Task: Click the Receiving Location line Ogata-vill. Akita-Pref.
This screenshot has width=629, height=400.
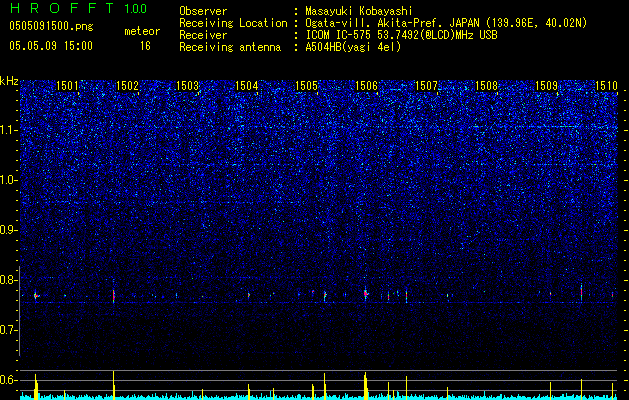Action: tap(446, 23)
